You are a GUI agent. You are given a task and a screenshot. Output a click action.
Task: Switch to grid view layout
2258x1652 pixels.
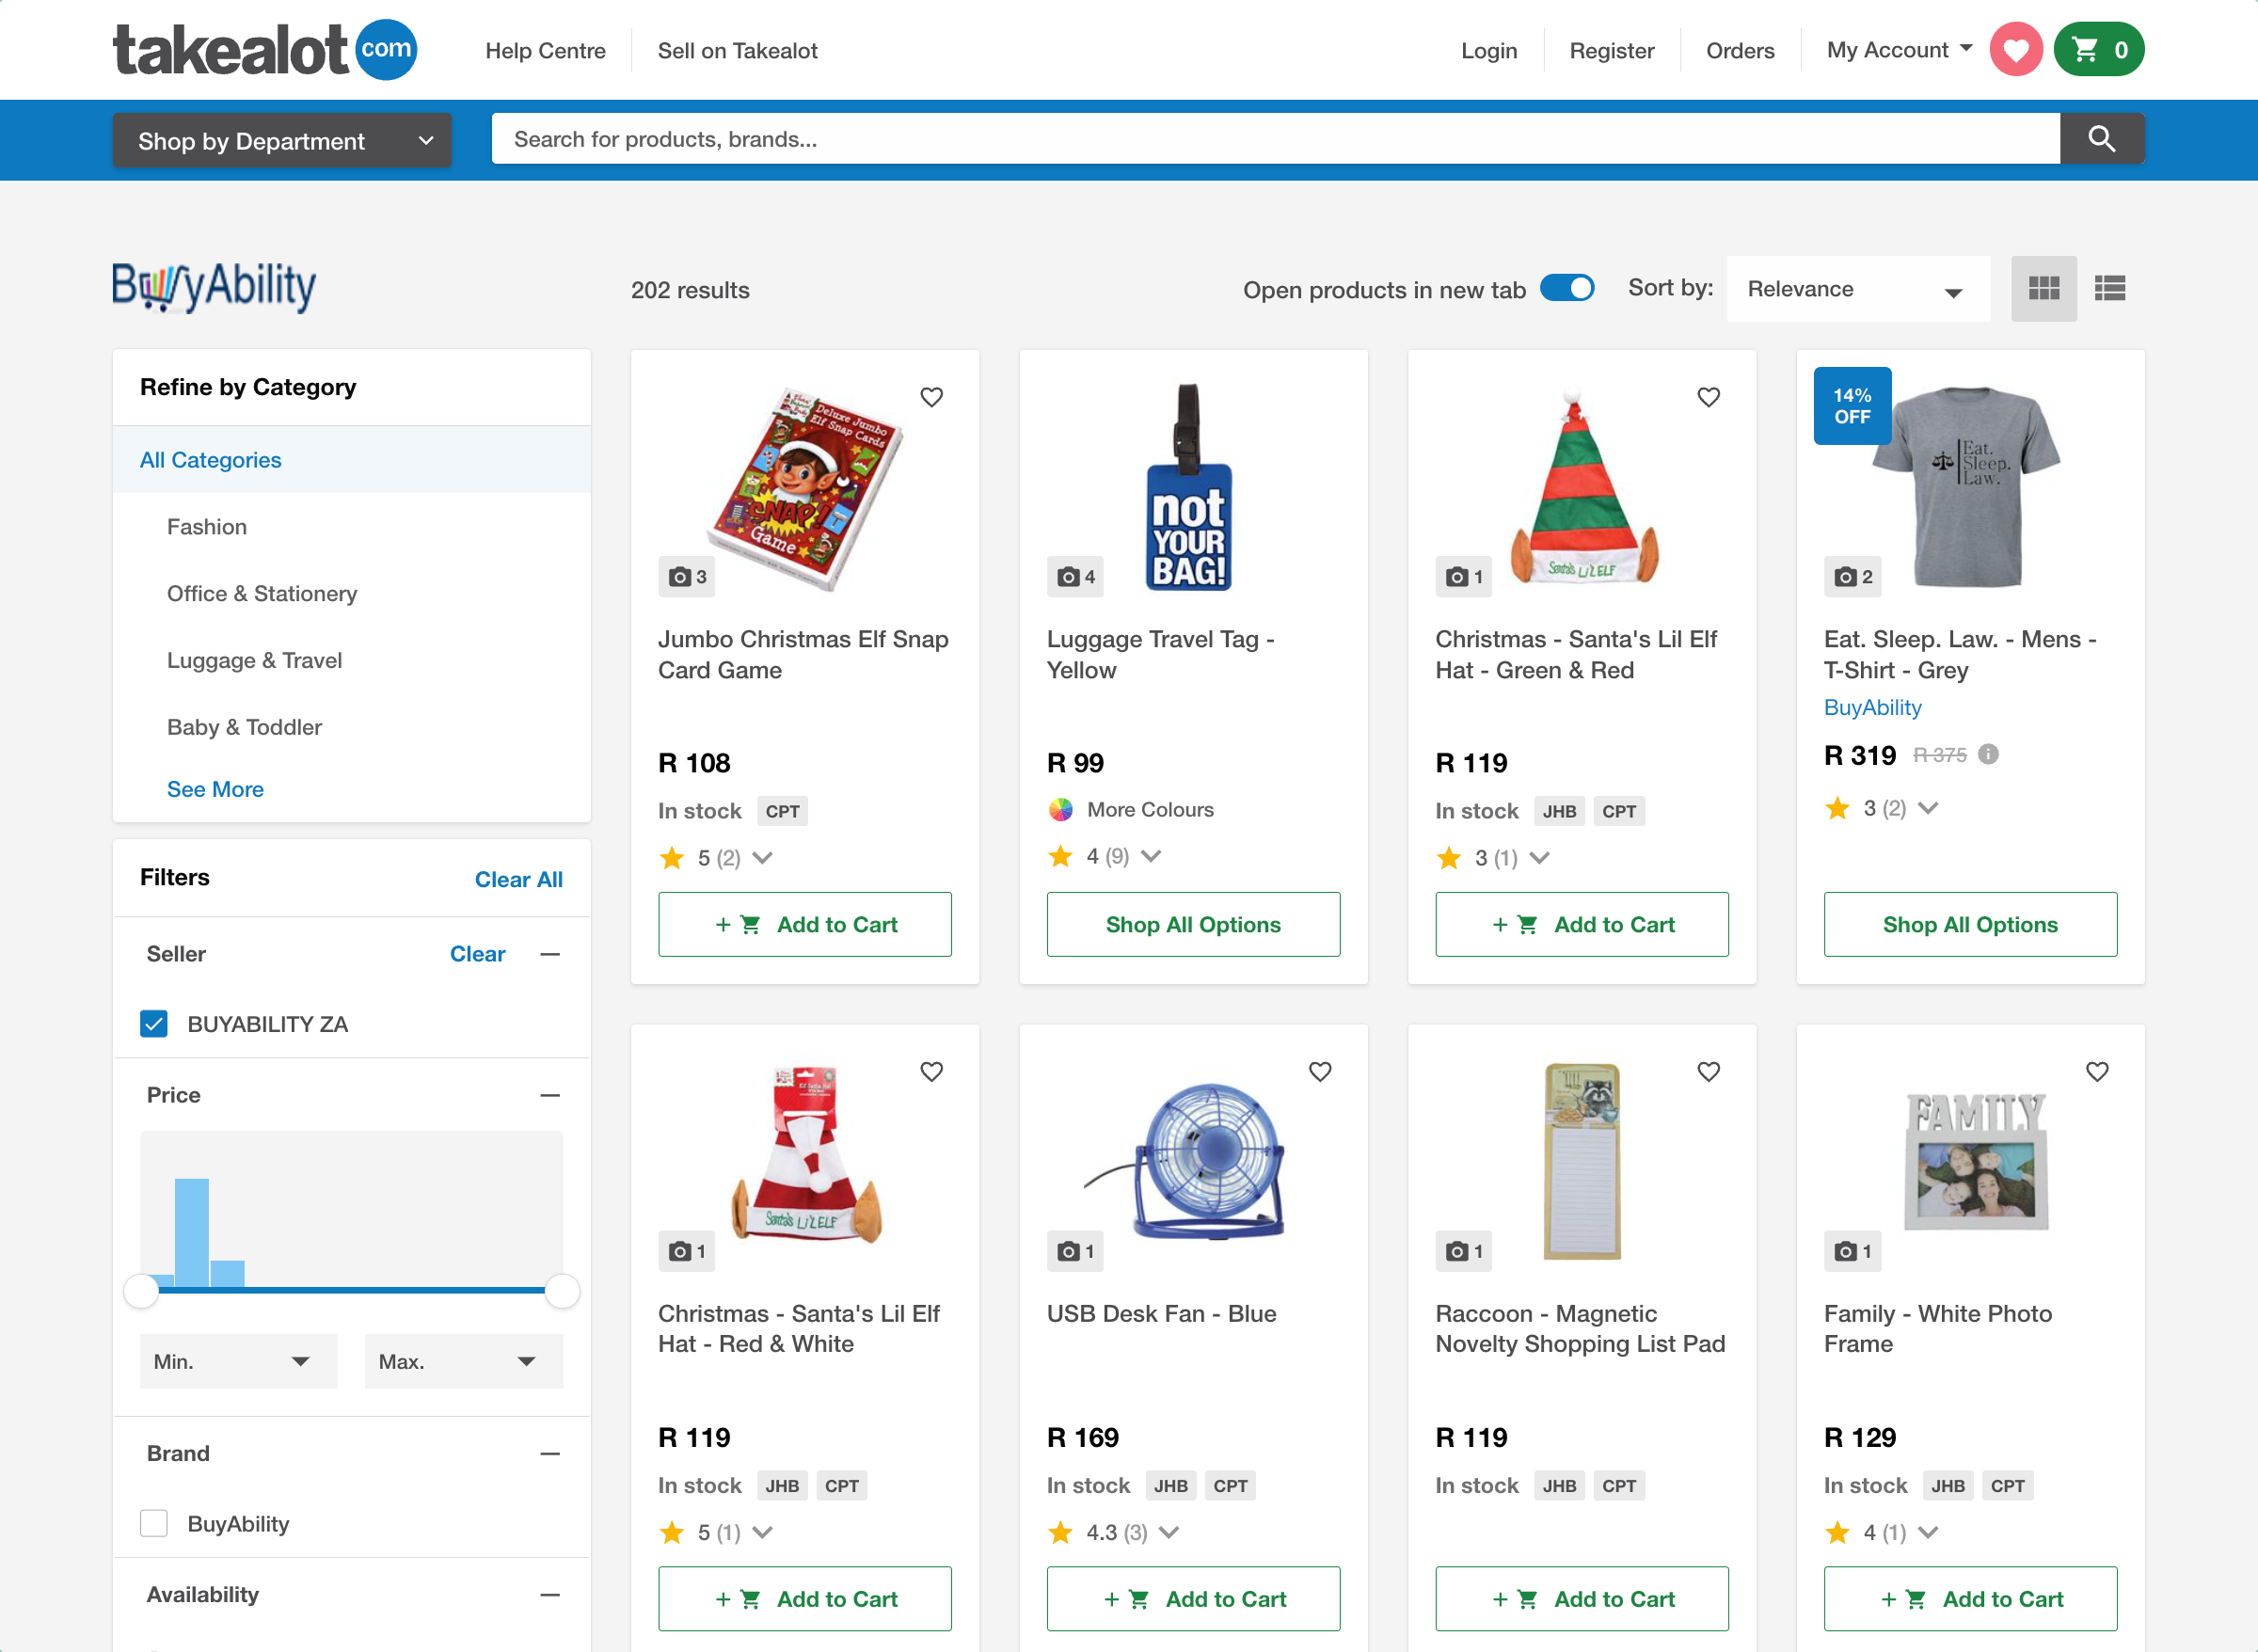(2043, 289)
